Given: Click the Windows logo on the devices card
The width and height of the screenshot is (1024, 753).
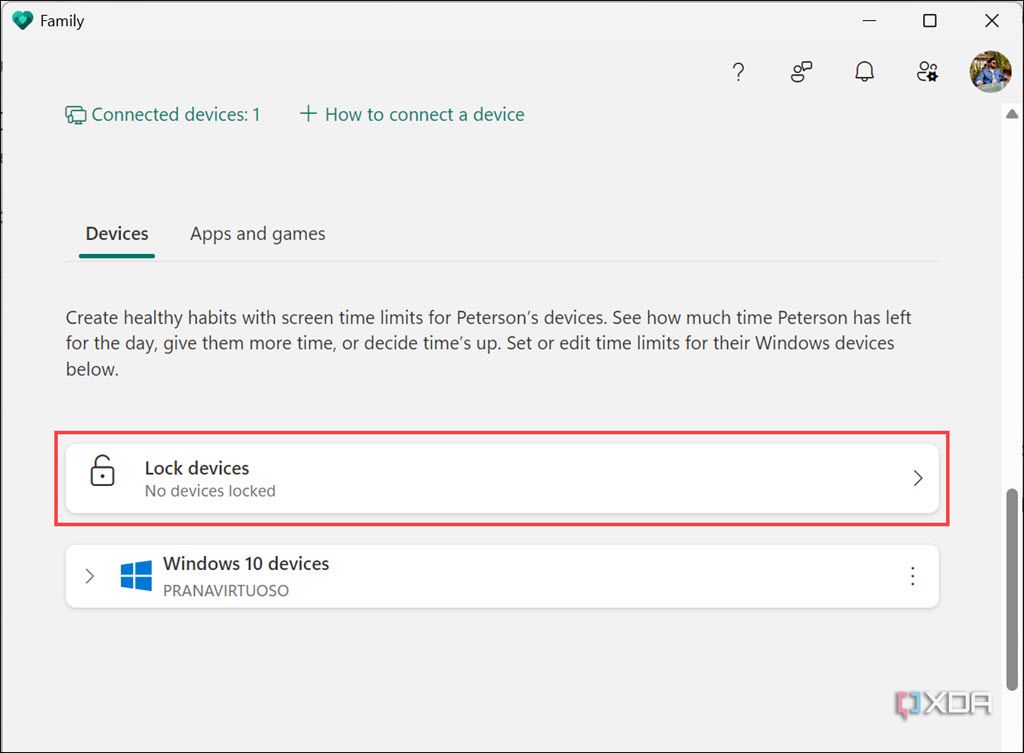Looking at the screenshot, I should (x=135, y=575).
